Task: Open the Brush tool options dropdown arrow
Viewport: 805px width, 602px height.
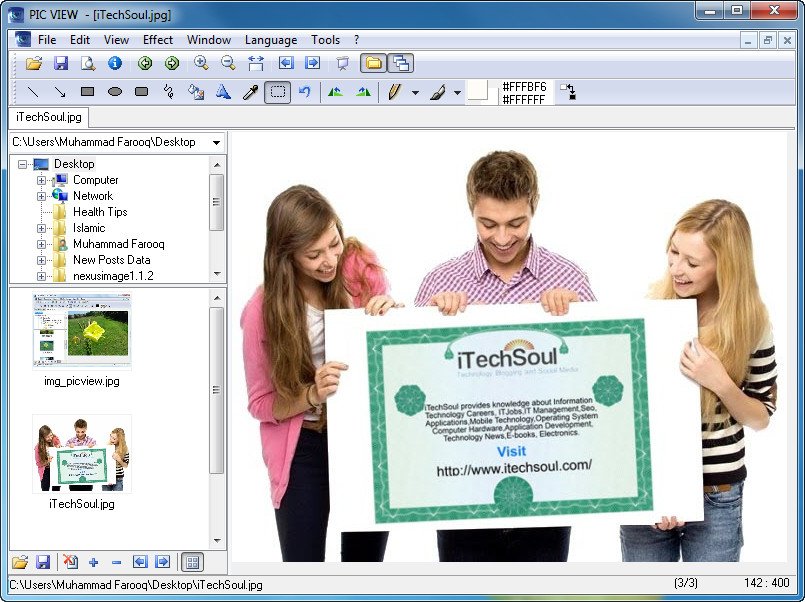Action: (x=457, y=93)
